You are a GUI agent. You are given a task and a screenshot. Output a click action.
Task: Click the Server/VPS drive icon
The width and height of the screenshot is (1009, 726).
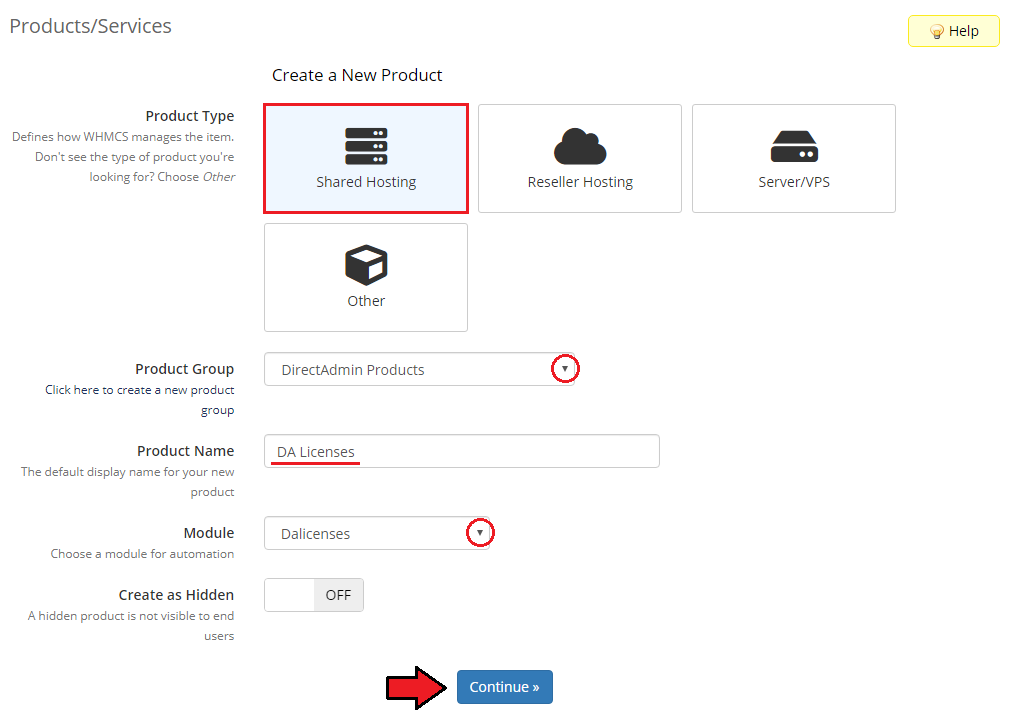794,146
